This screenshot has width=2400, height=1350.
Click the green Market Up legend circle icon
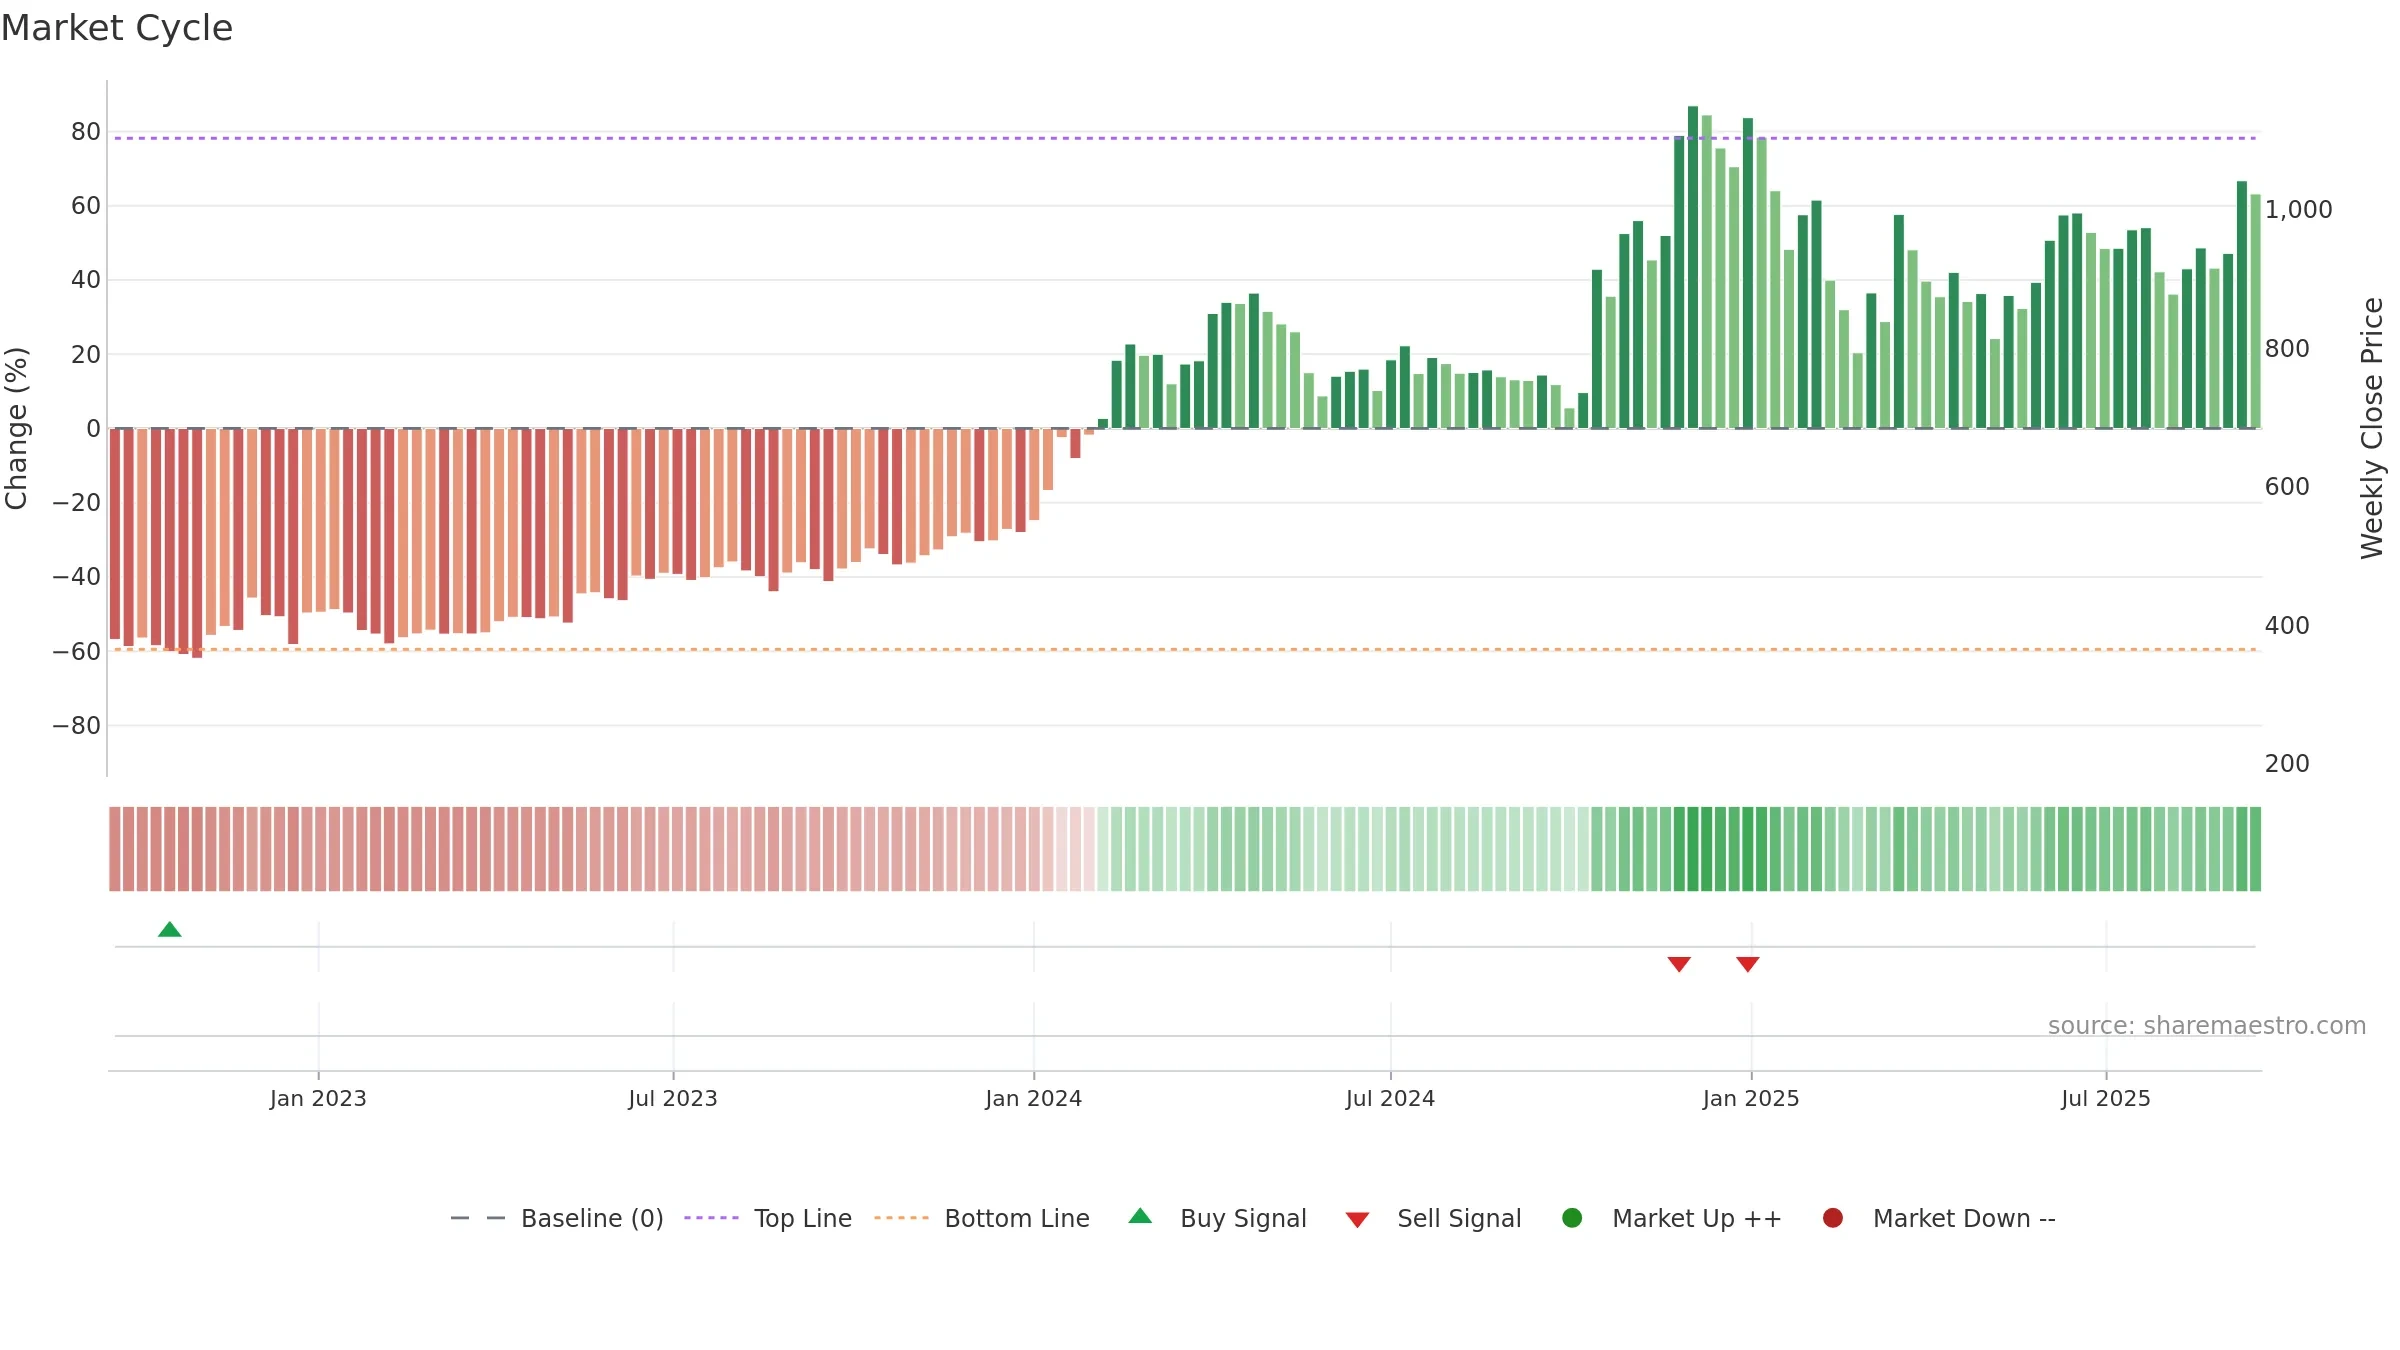[1572, 1218]
